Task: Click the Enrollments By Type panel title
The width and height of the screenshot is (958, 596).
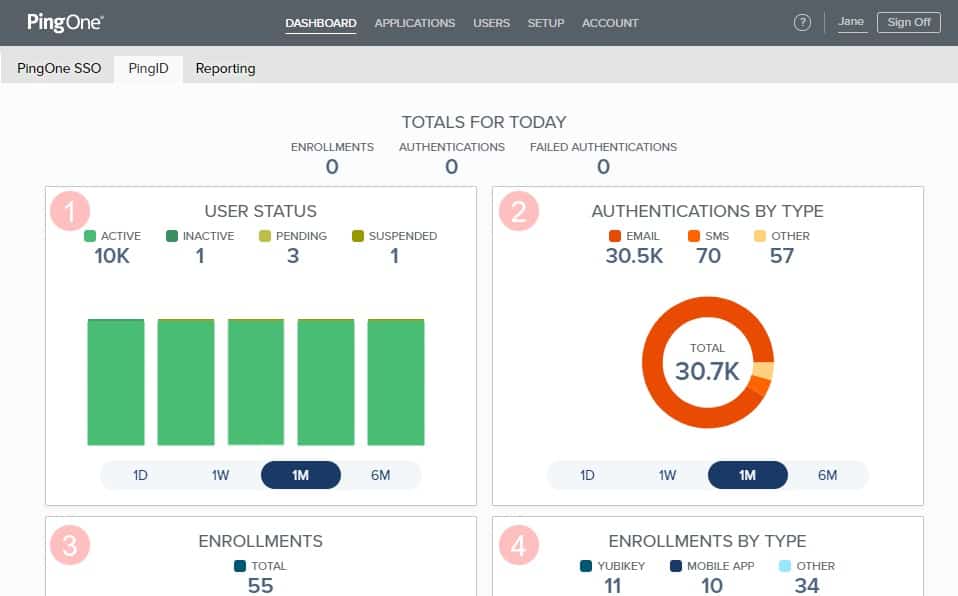Action: [x=708, y=541]
